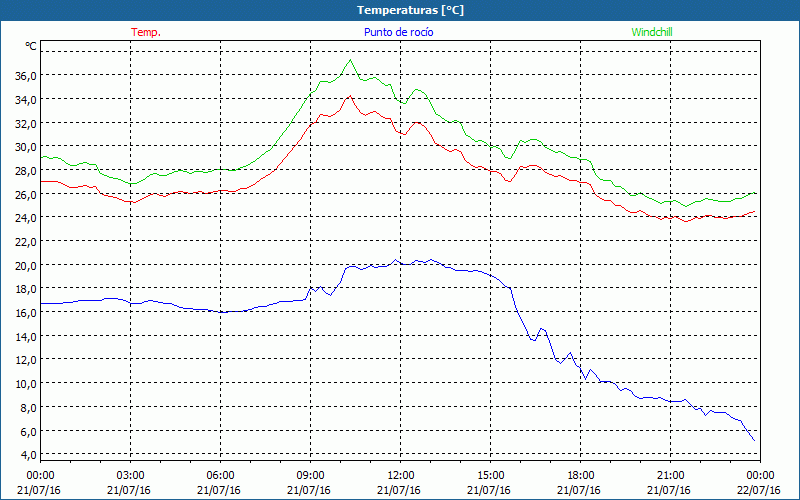Click the 12,0 y-axis label

point(26,360)
